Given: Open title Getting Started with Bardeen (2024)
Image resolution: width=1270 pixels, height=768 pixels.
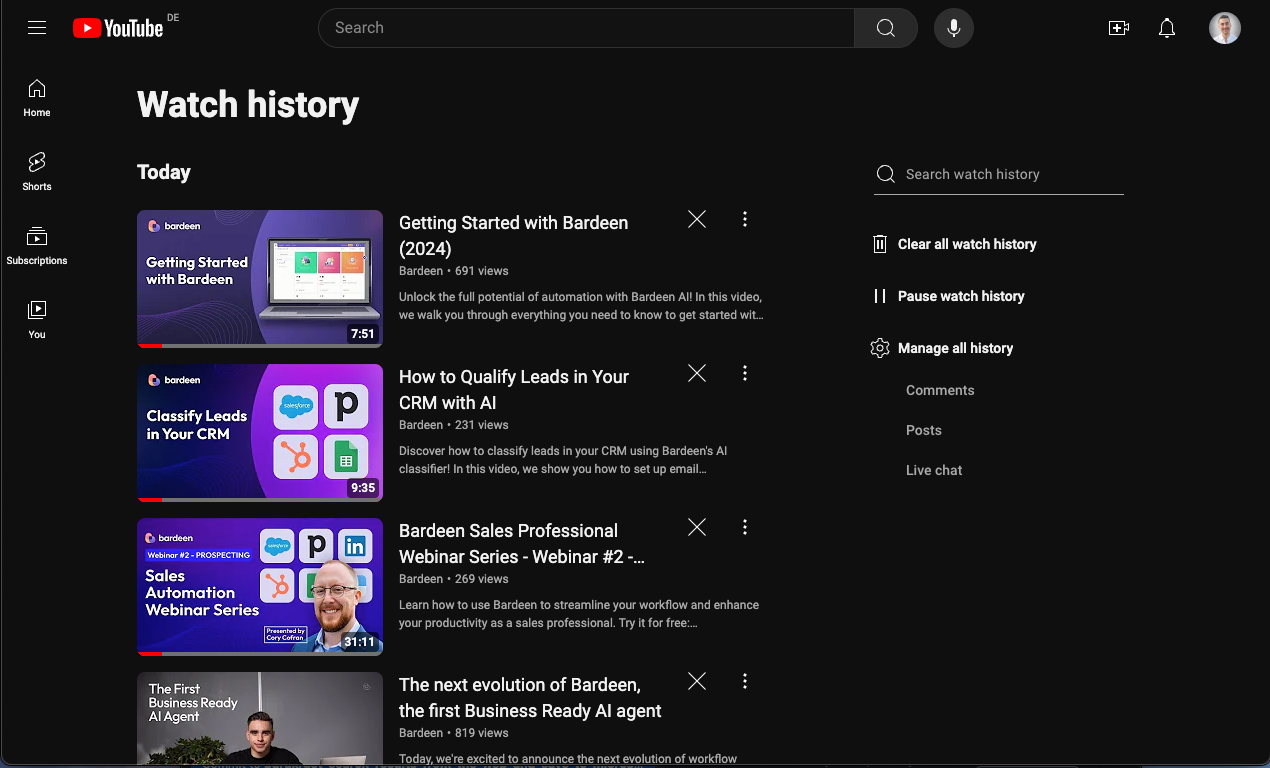Looking at the screenshot, I should tap(513, 236).
